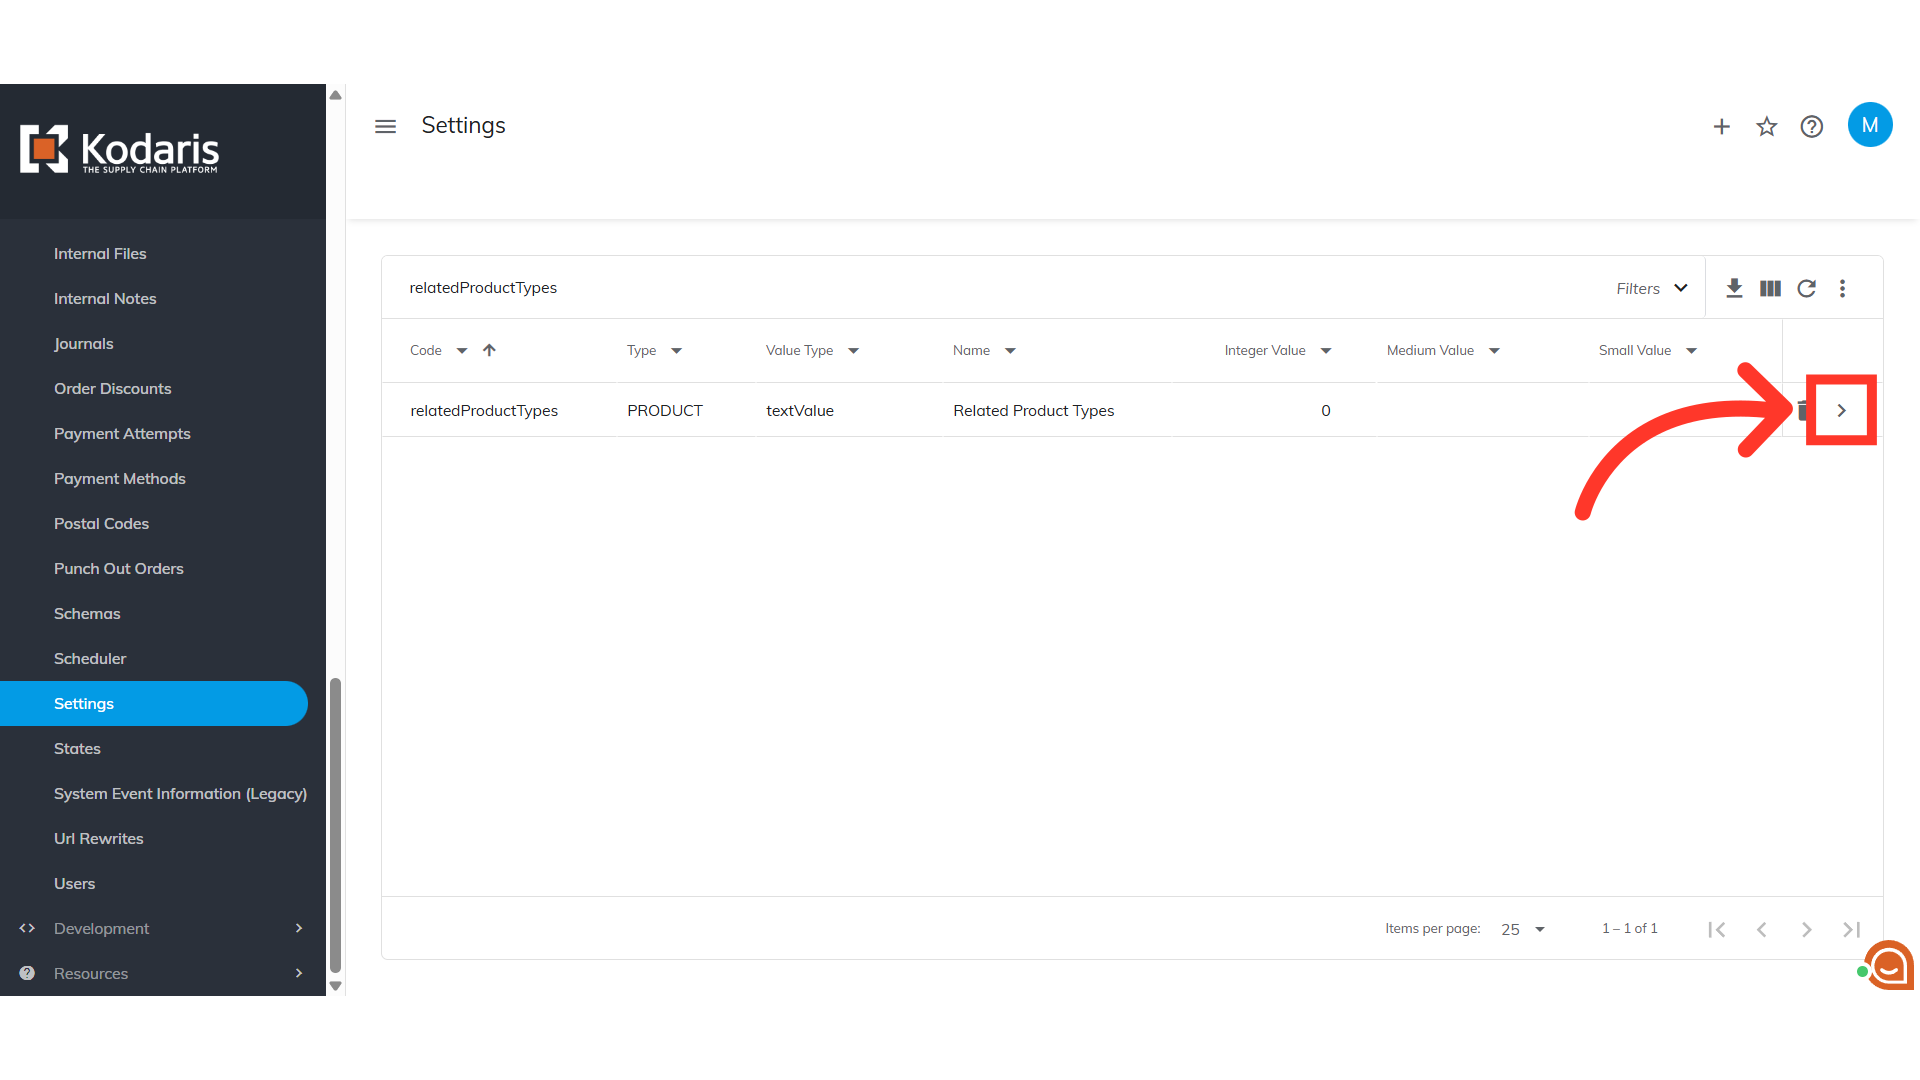This screenshot has height=1080, width=1920.
Task: Click the sidebar scrollbar down arrow
Action: tap(336, 986)
